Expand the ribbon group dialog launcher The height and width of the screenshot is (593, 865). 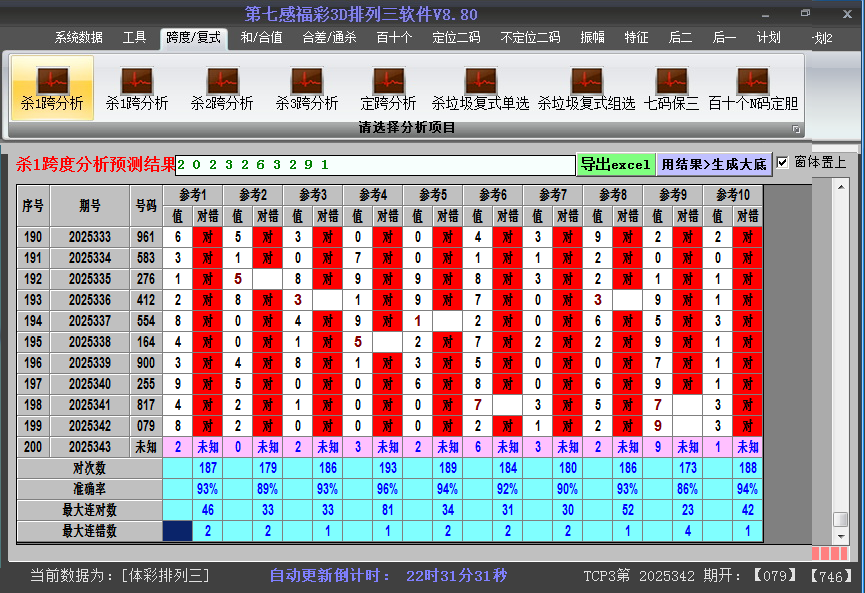[x=797, y=129]
